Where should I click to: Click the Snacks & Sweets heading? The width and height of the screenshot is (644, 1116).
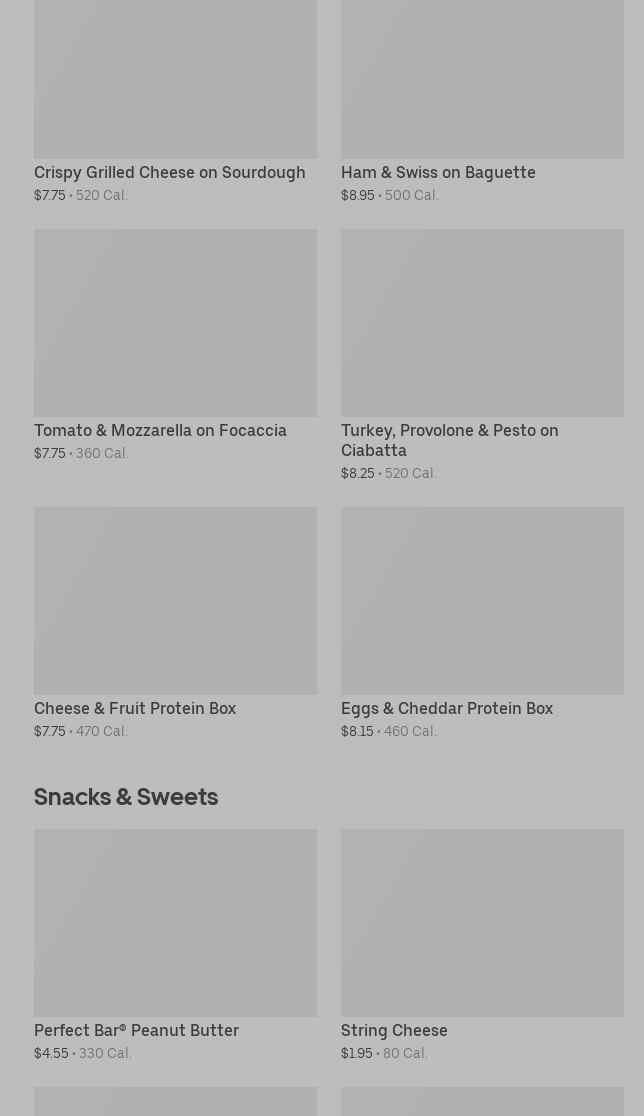[x=126, y=796]
